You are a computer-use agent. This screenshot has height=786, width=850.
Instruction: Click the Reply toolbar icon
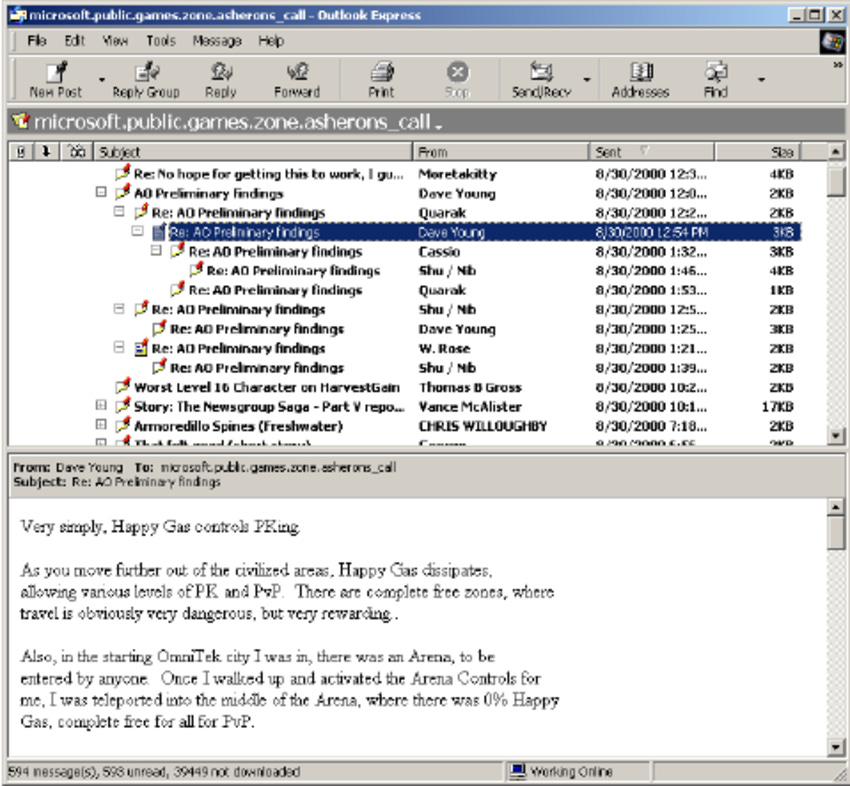click(221, 72)
